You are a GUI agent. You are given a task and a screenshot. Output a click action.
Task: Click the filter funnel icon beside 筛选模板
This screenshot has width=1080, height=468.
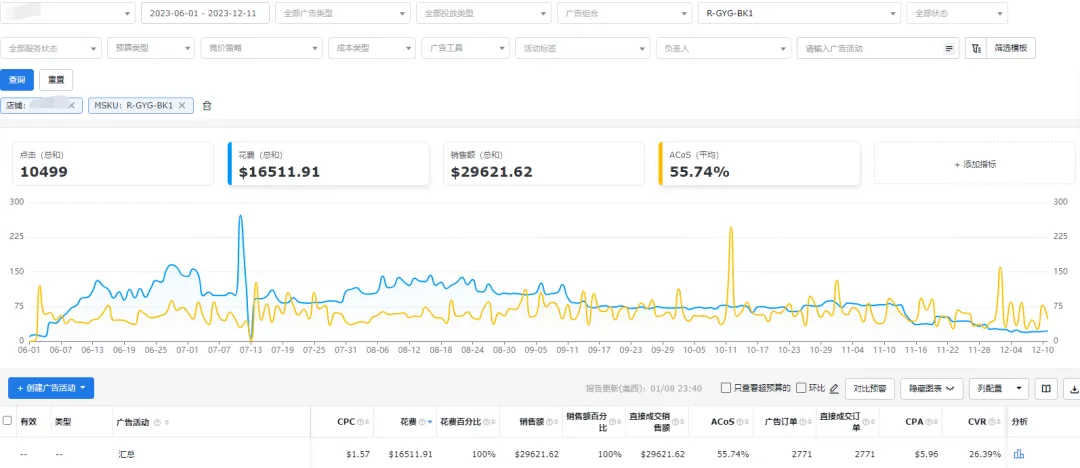tap(976, 48)
